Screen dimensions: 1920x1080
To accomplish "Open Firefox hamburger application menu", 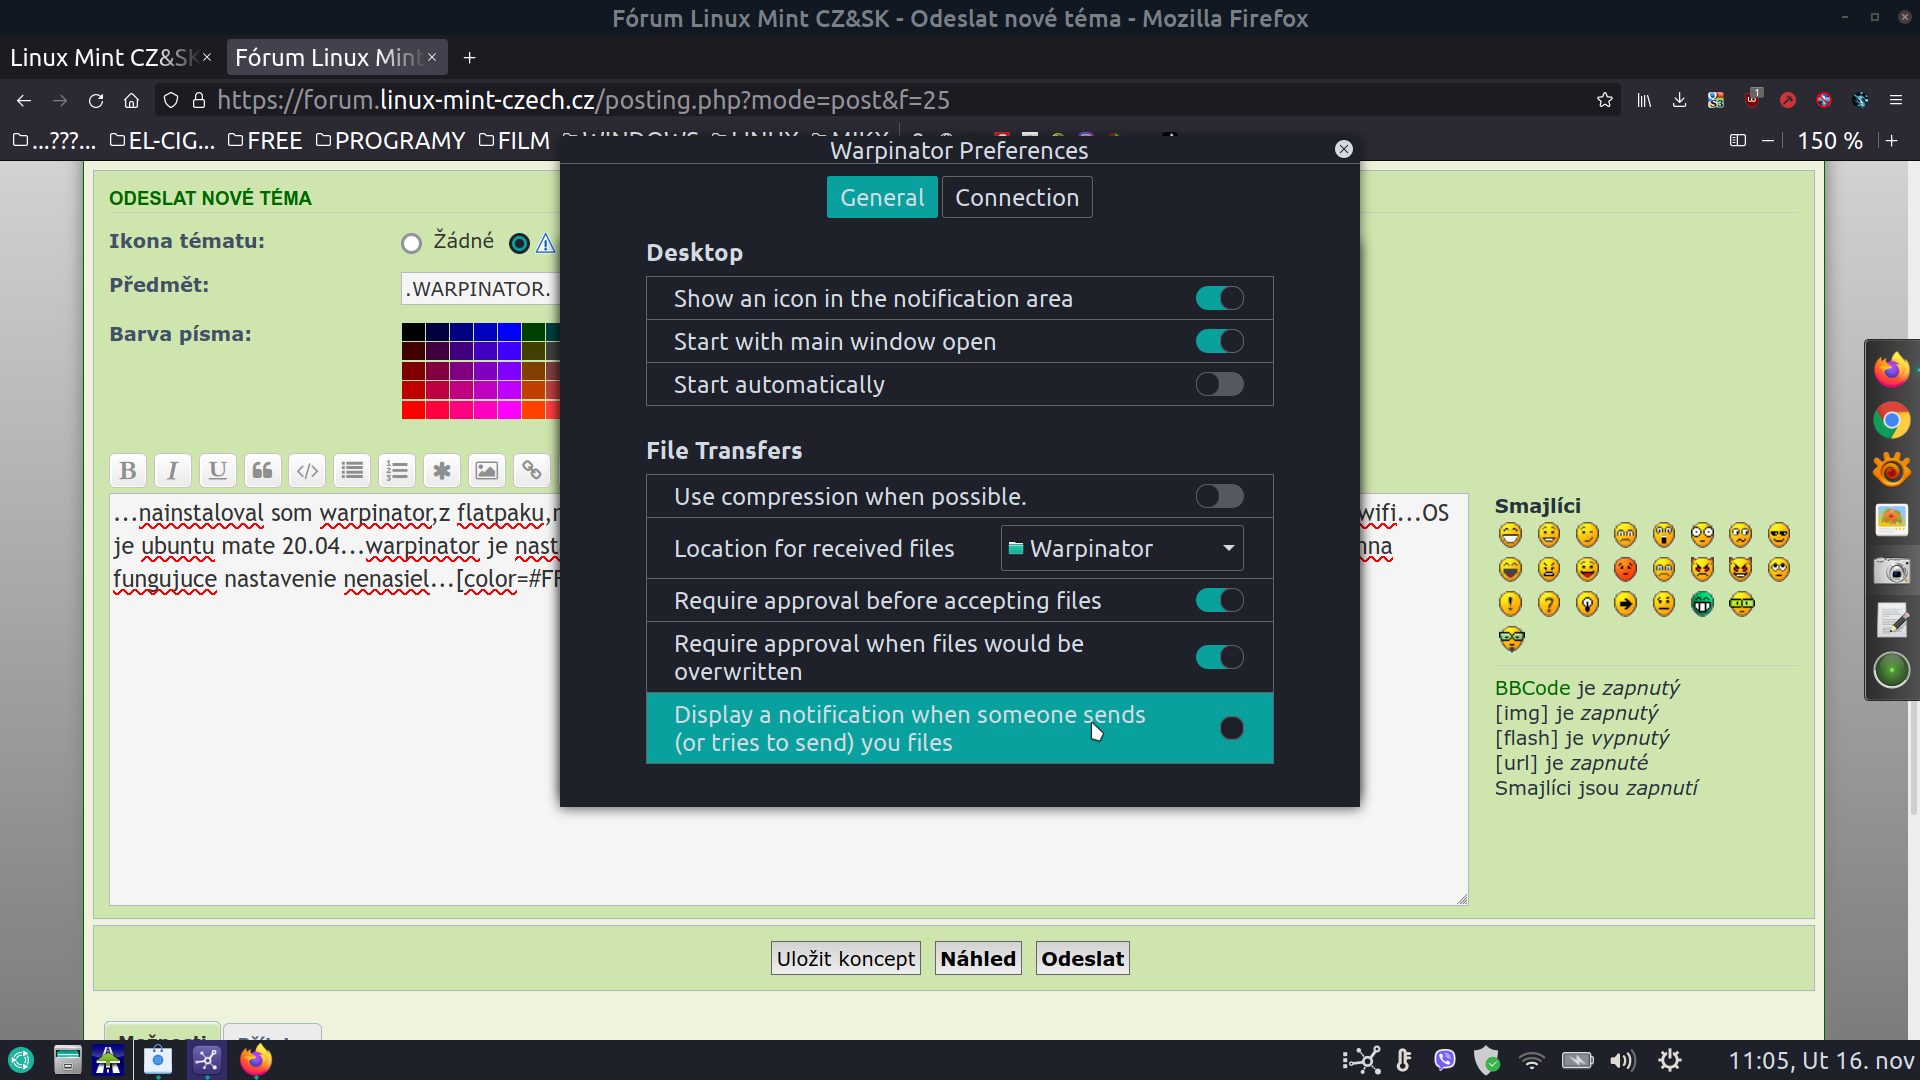I will click(x=1896, y=100).
